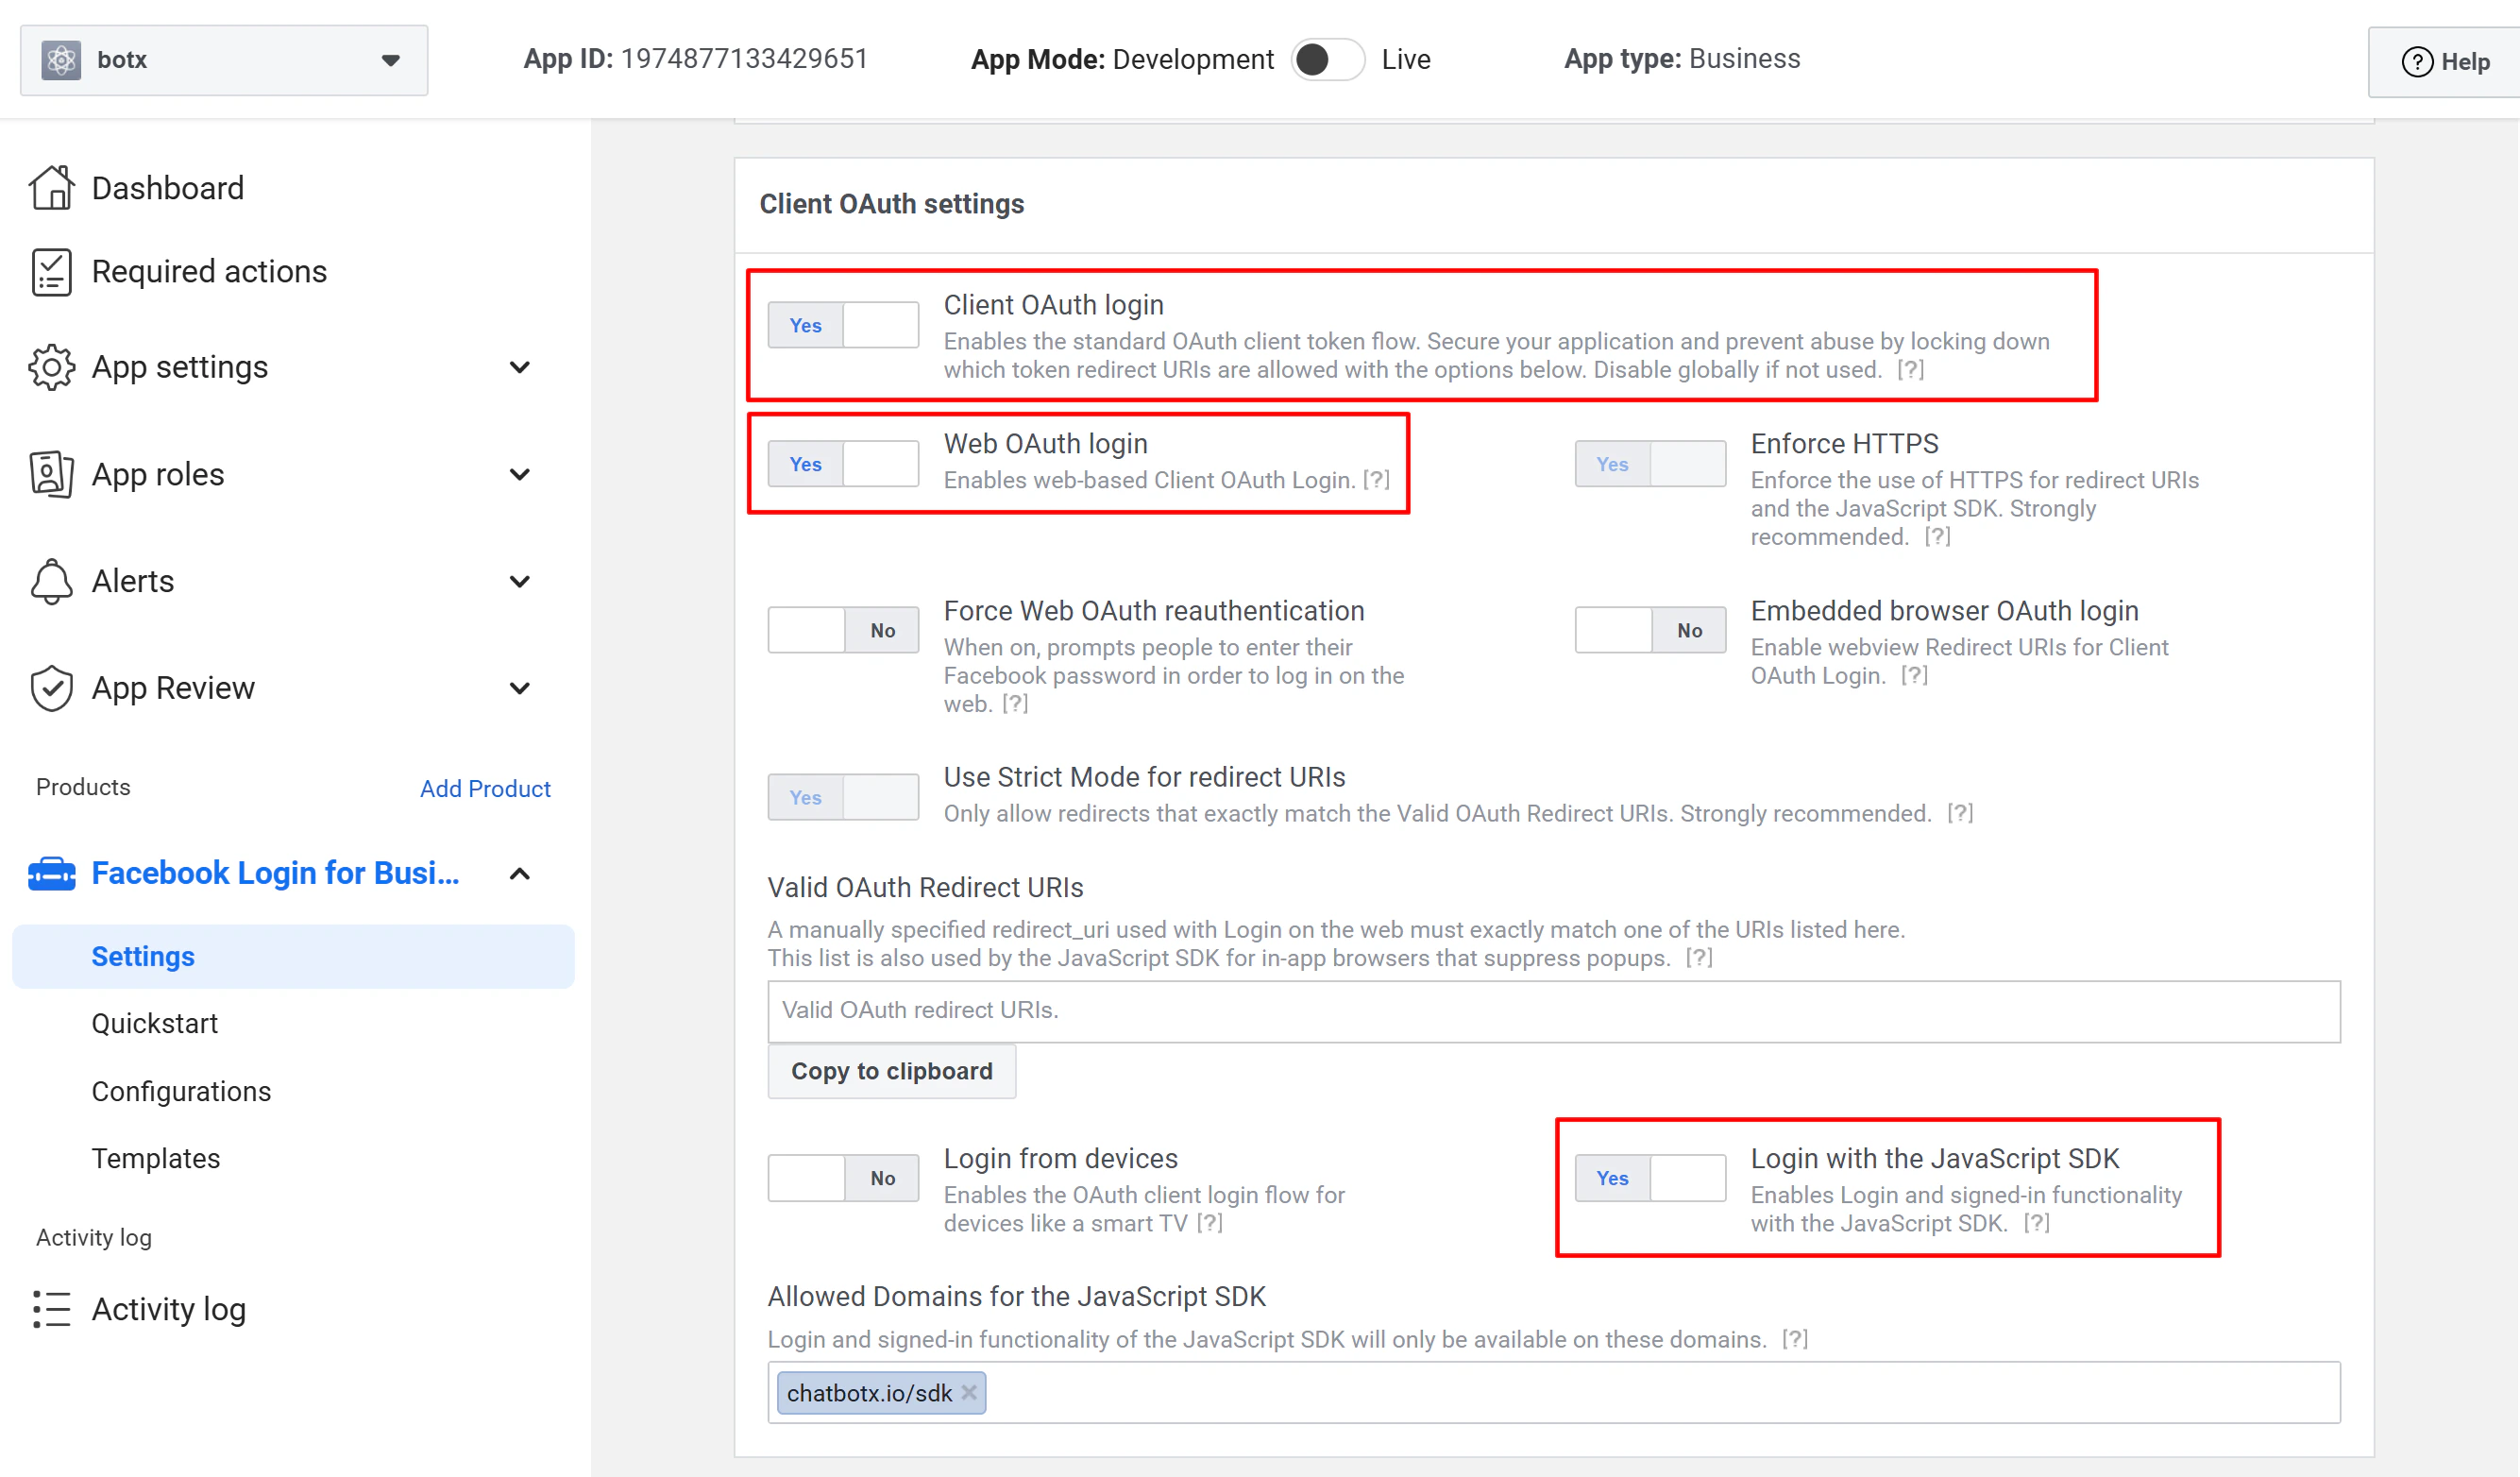Click the Copy to clipboard button
This screenshot has height=1477, width=2520.
pyautogui.click(x=892, y=1071)
